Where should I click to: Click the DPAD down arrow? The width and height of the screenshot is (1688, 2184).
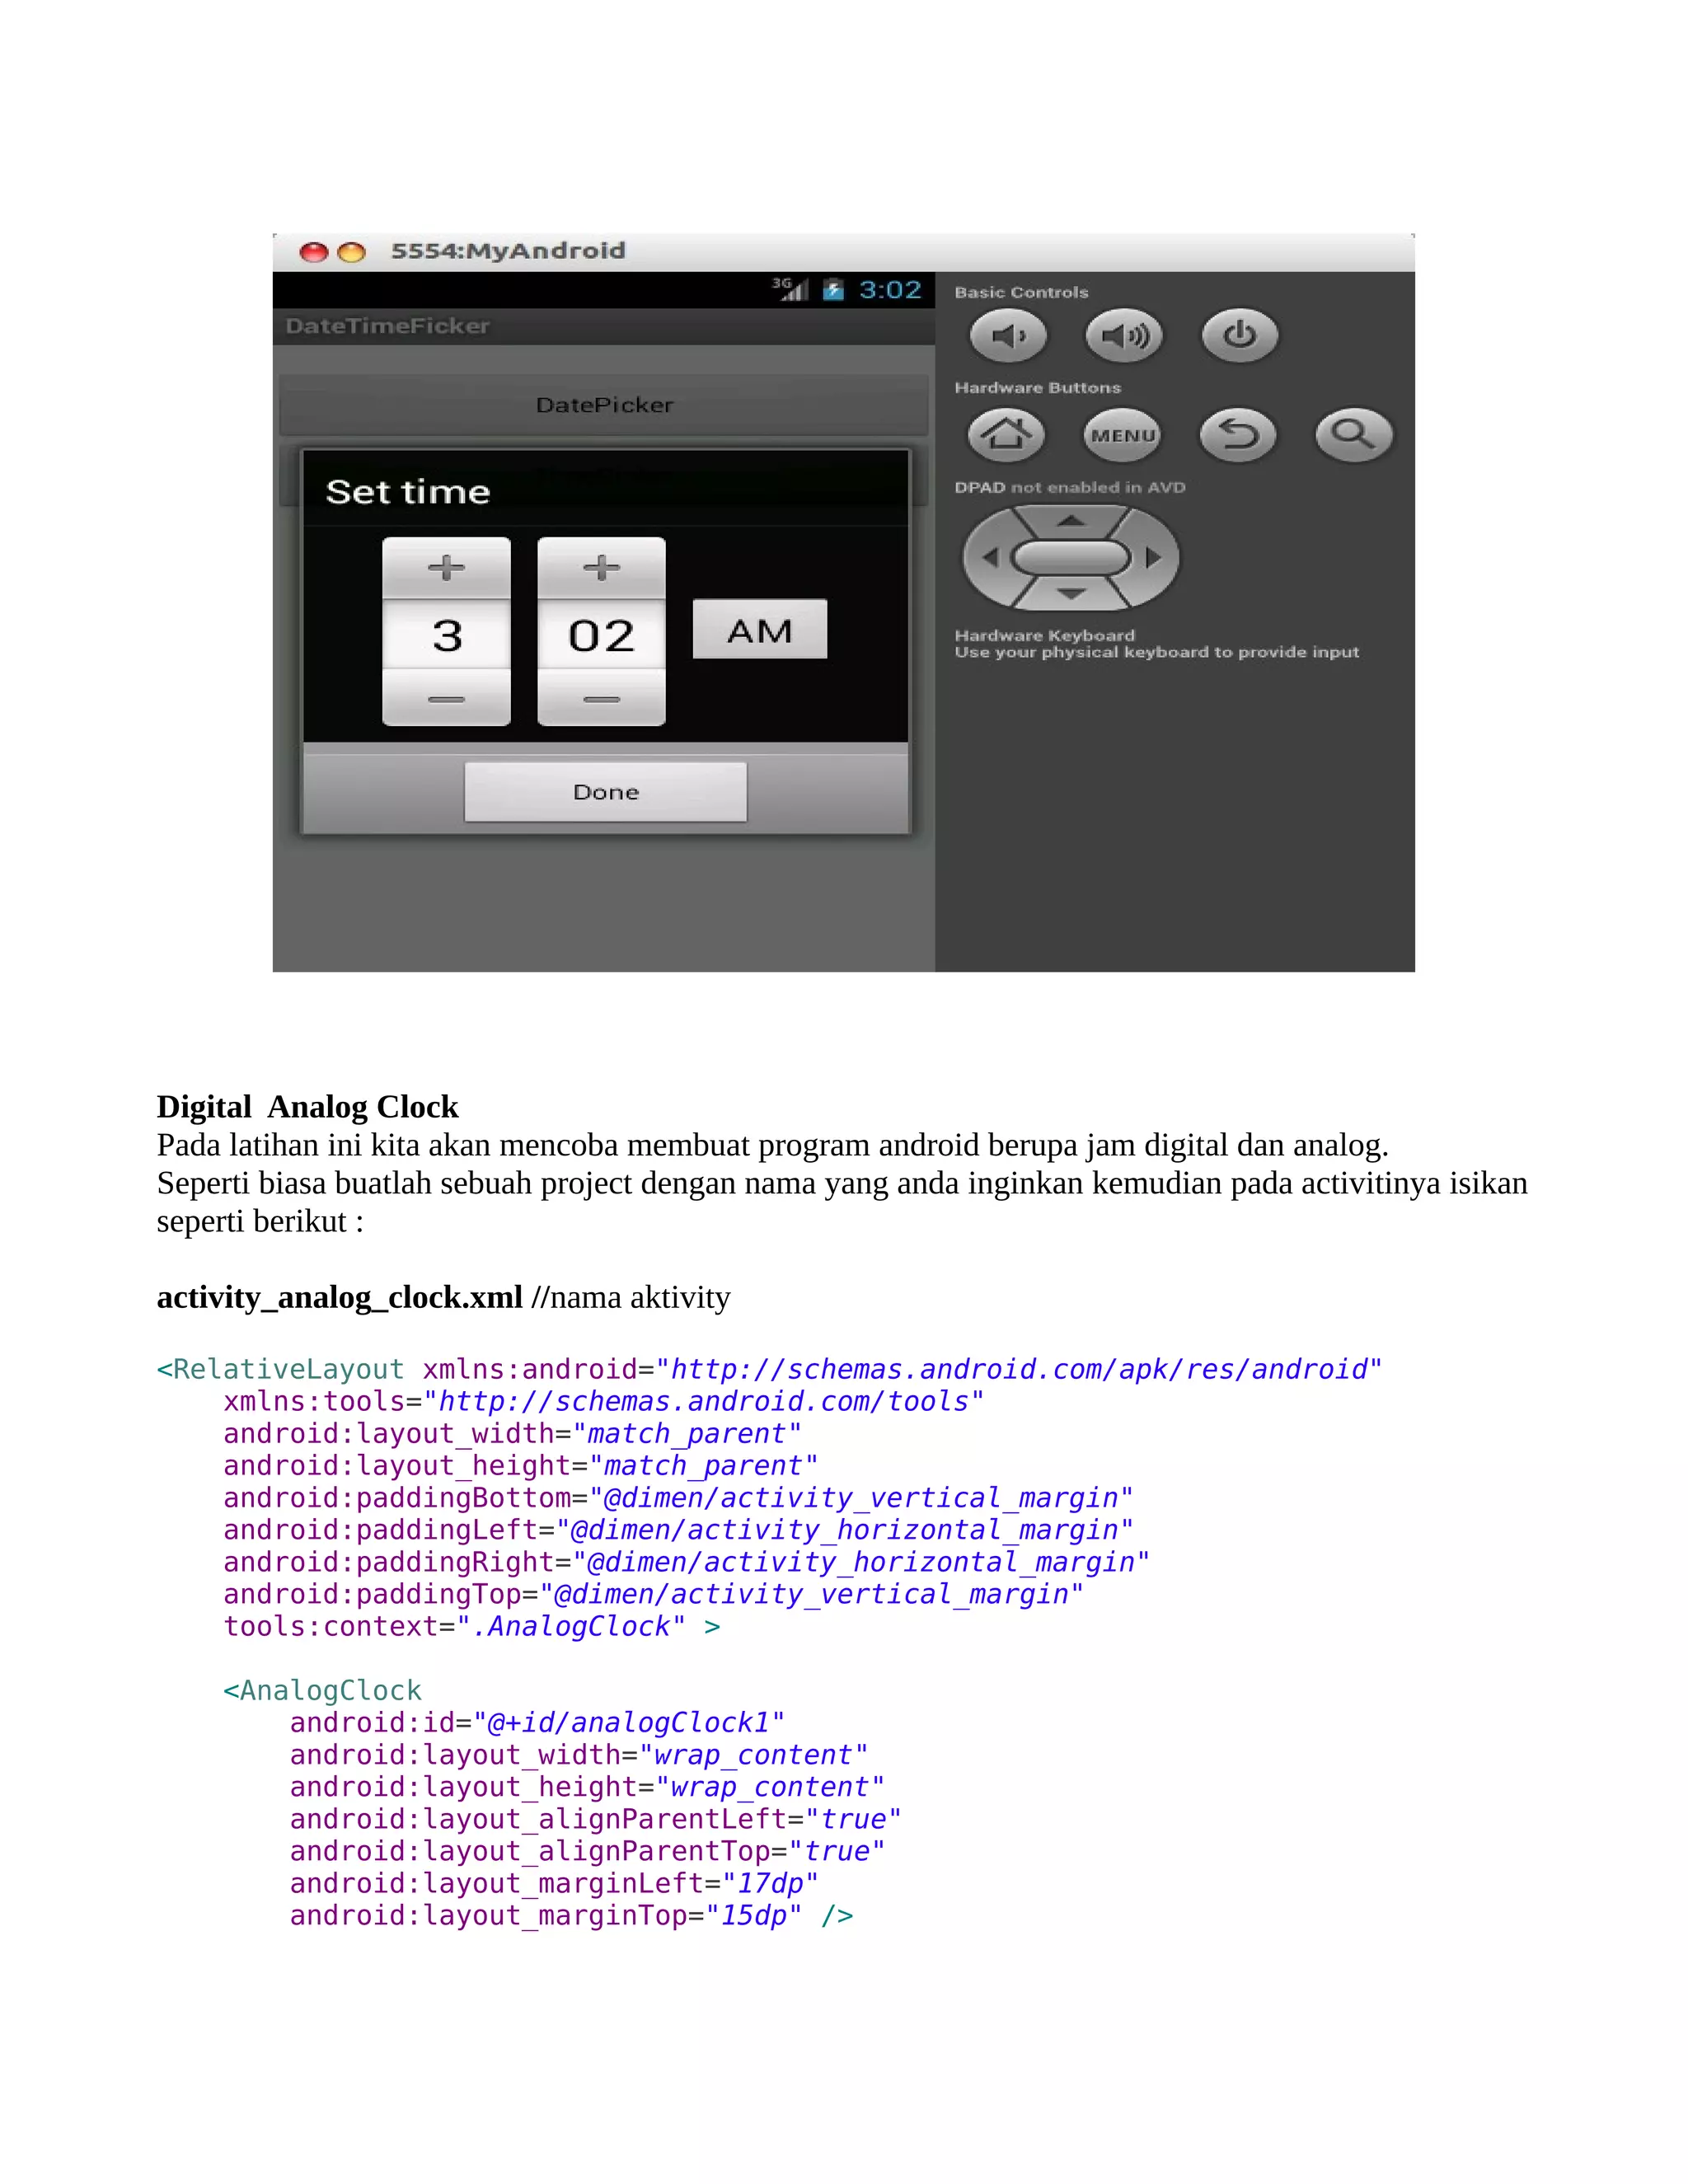coord(1071,595)
